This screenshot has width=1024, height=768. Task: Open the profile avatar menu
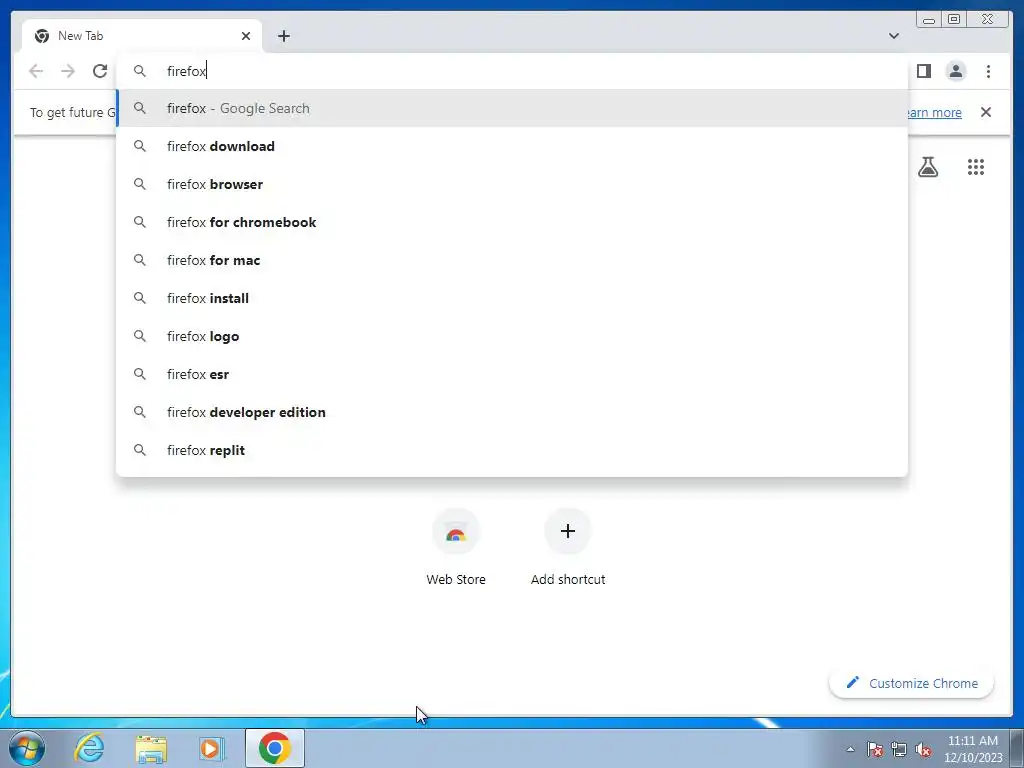pyautogui.click(x=956, y=71)
